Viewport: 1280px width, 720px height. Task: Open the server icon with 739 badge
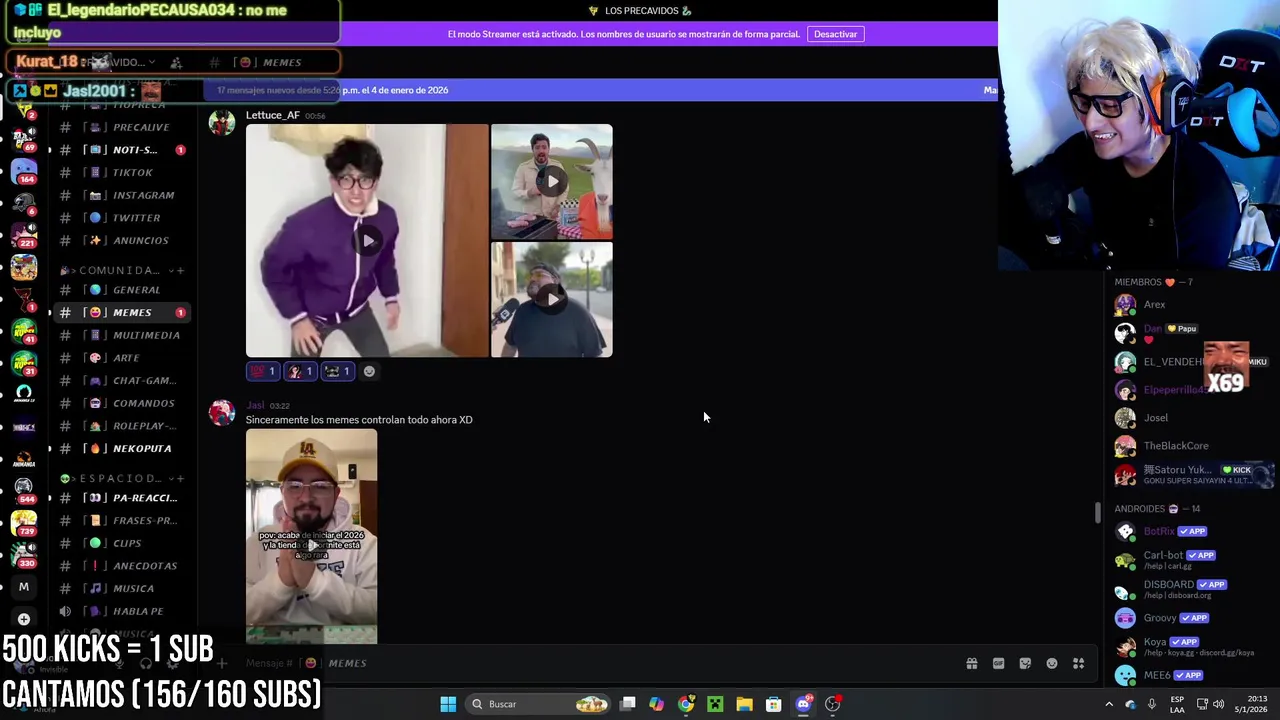tap(24, 523)
